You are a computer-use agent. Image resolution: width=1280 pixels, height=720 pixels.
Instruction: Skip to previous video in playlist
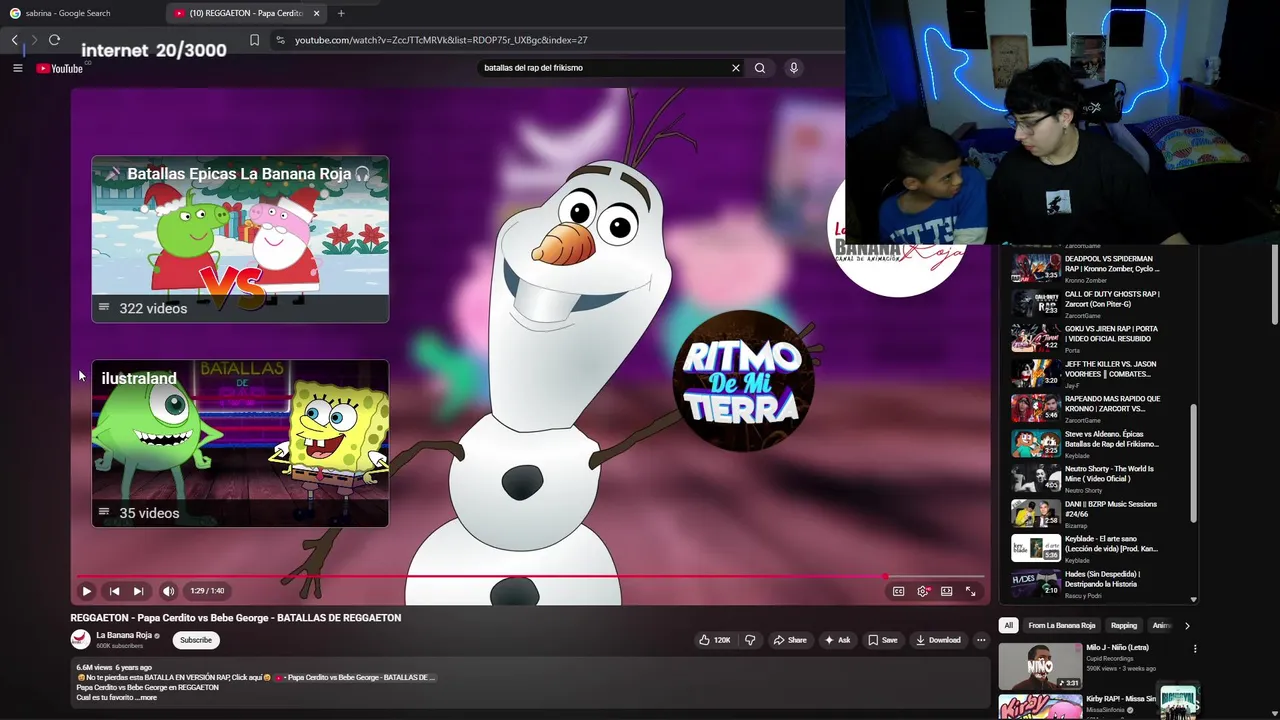click(114, 591)
